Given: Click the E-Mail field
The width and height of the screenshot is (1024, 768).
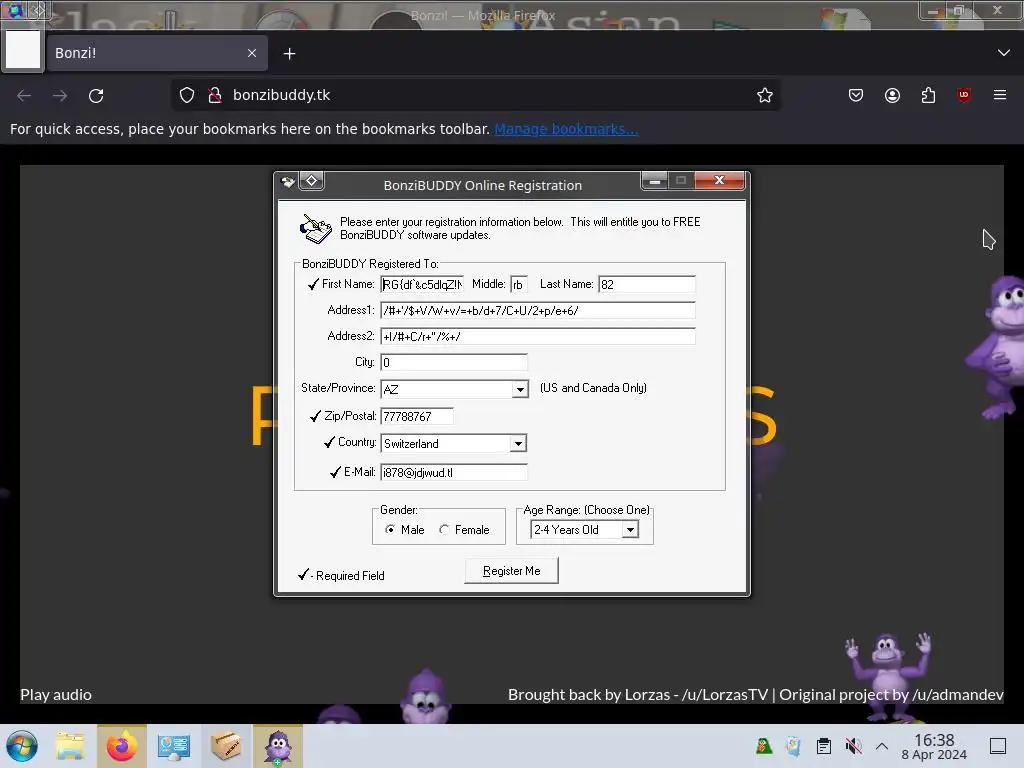Looking at the screenshot, I should point(454,472).
